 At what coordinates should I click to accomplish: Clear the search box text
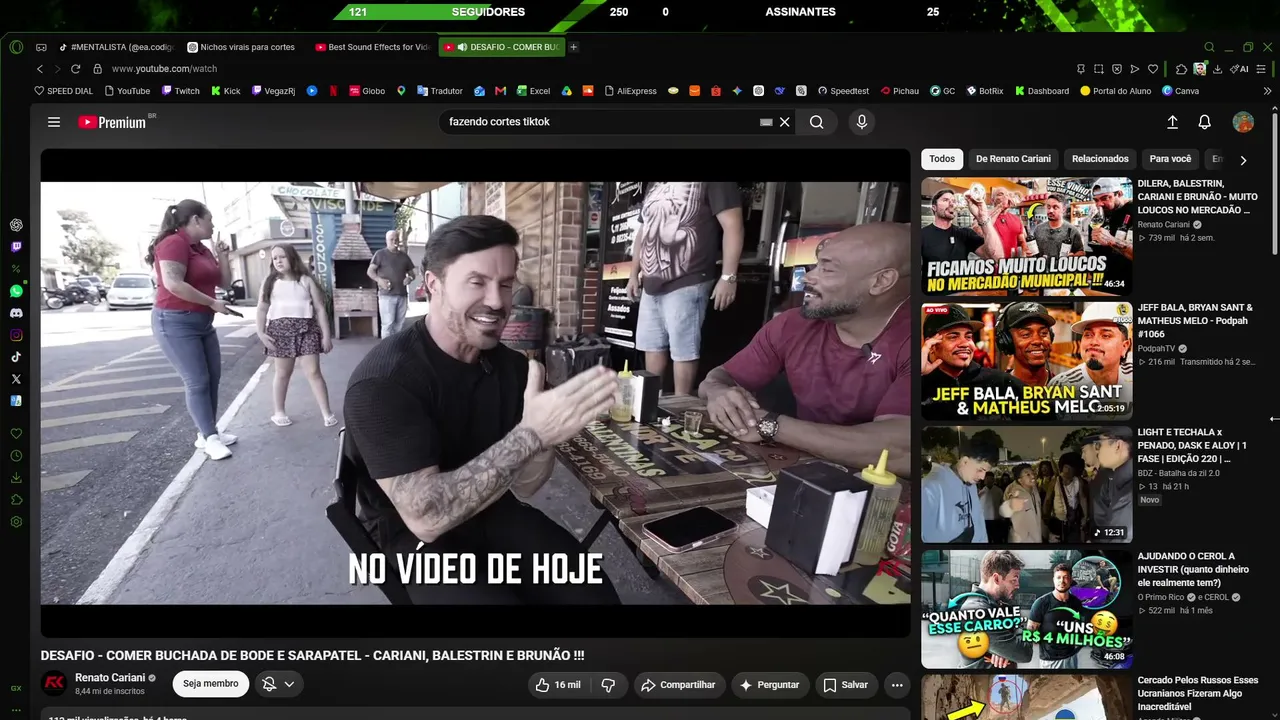coord(785,122)
